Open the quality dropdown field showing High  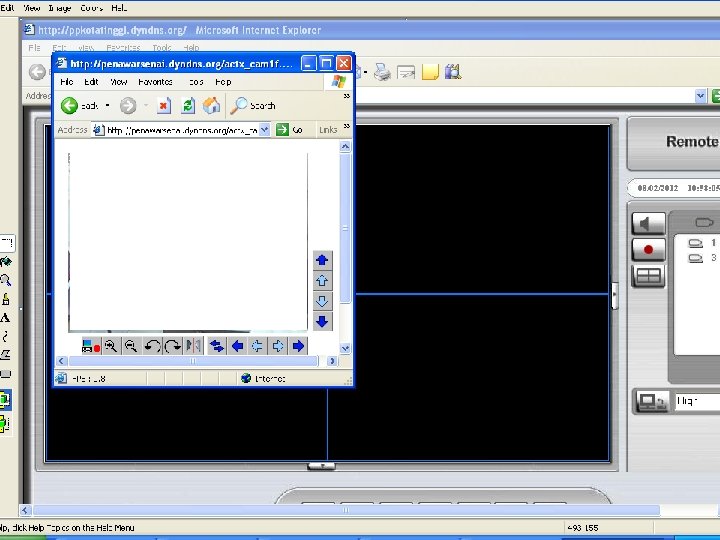click(697, 401)
